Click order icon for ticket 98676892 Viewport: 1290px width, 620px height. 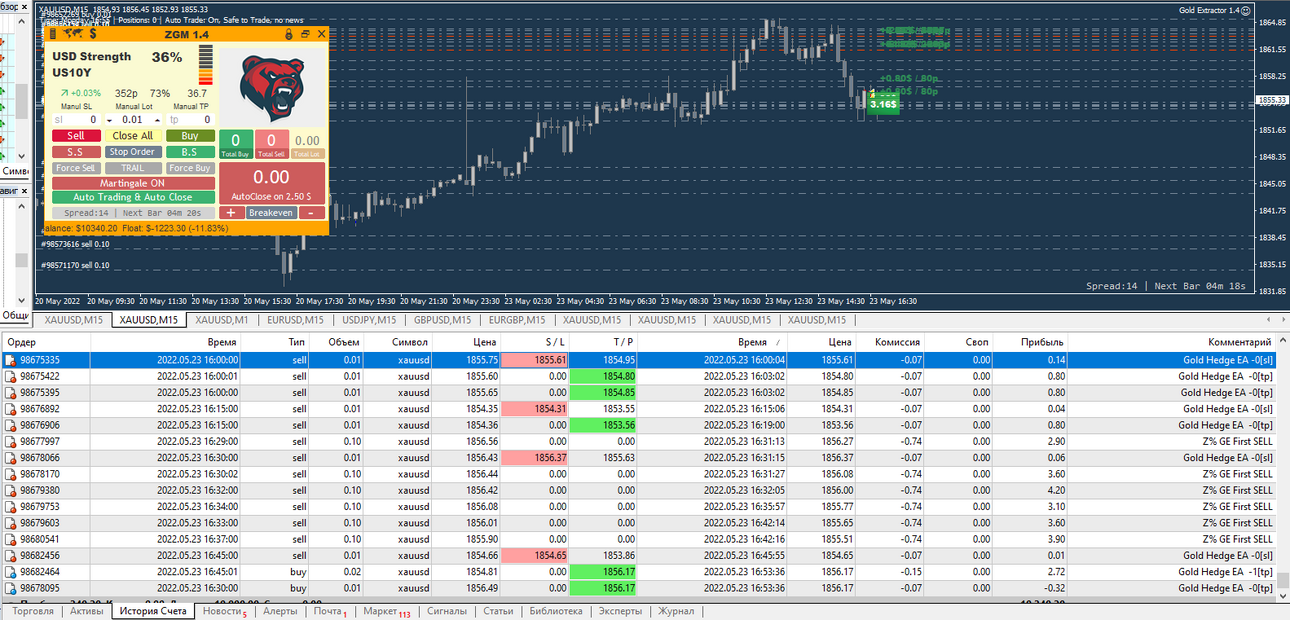12,409
